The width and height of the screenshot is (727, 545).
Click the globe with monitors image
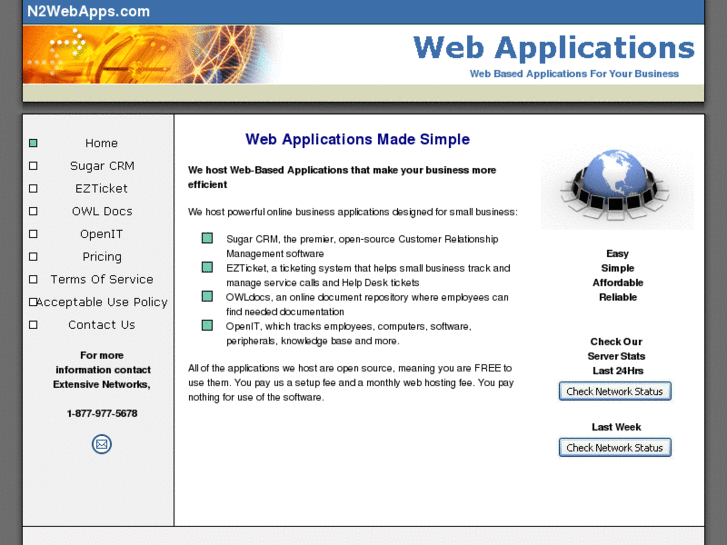[x=617, y=187]
